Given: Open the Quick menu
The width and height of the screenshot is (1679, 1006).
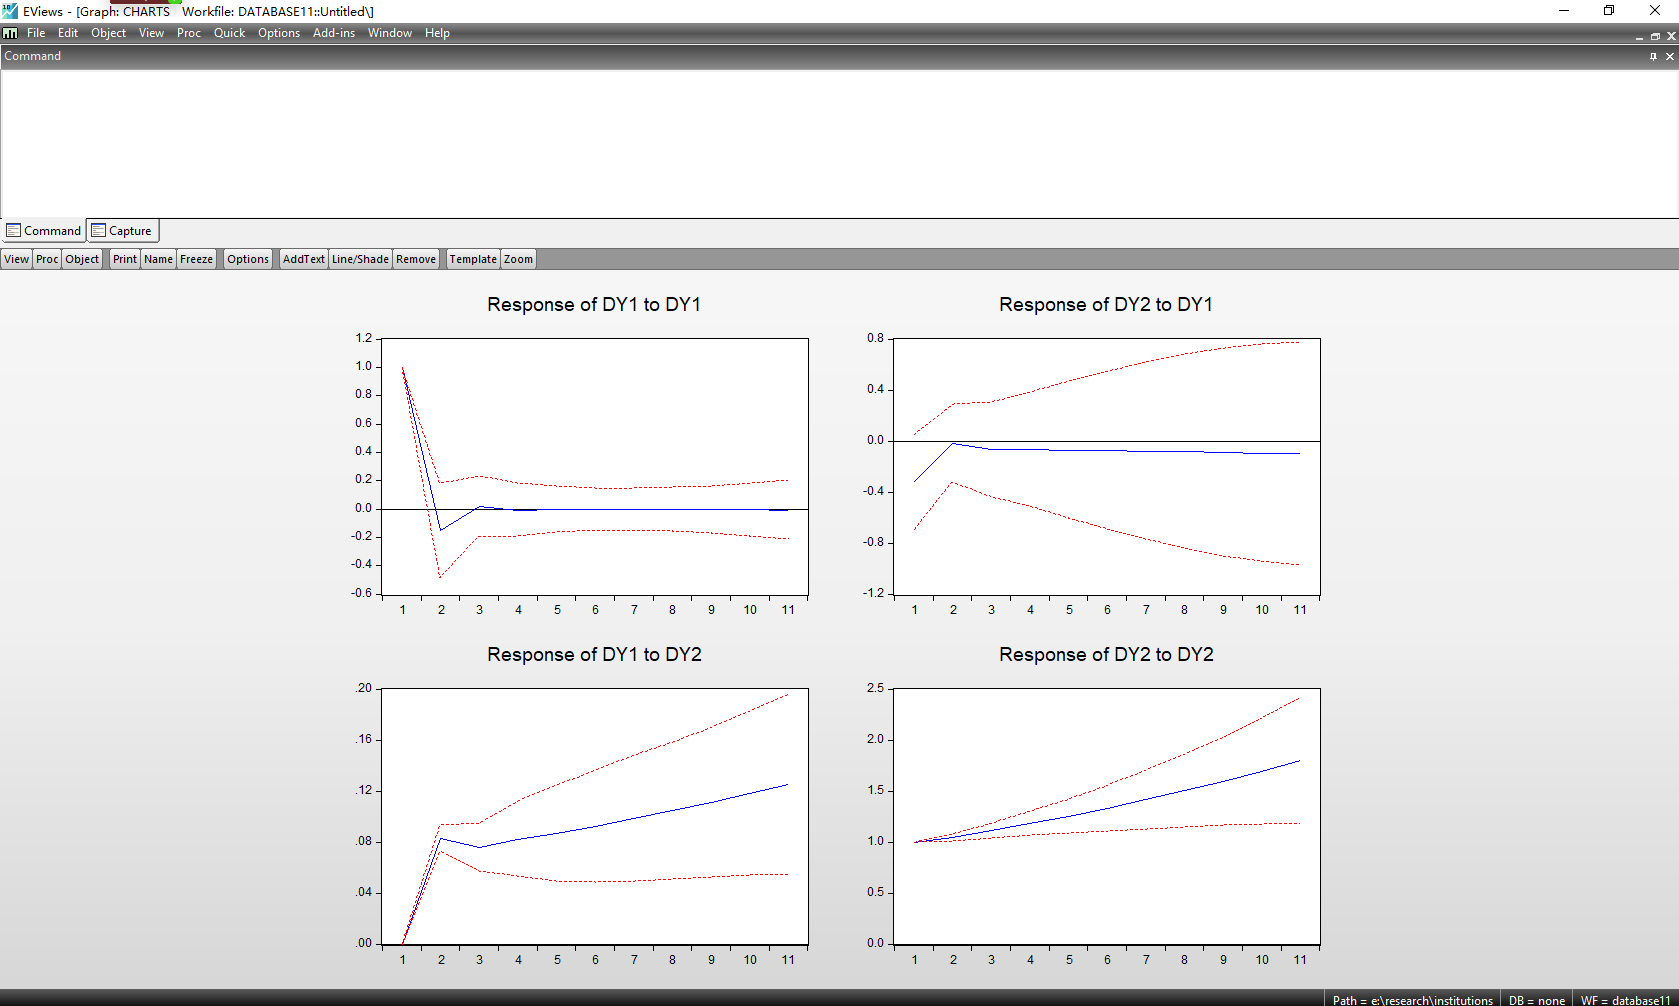Looking at the screenshot, I should coord(229,33).
